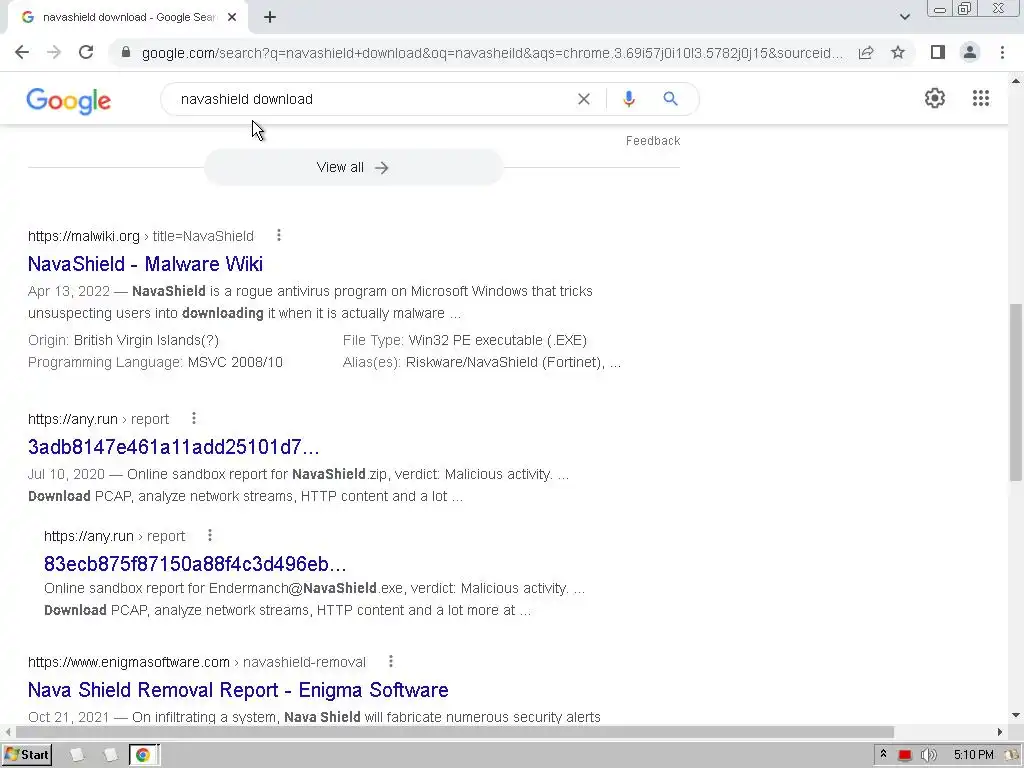Share this page from the address bar
The image size is (1024, 768).
(866, 52)
